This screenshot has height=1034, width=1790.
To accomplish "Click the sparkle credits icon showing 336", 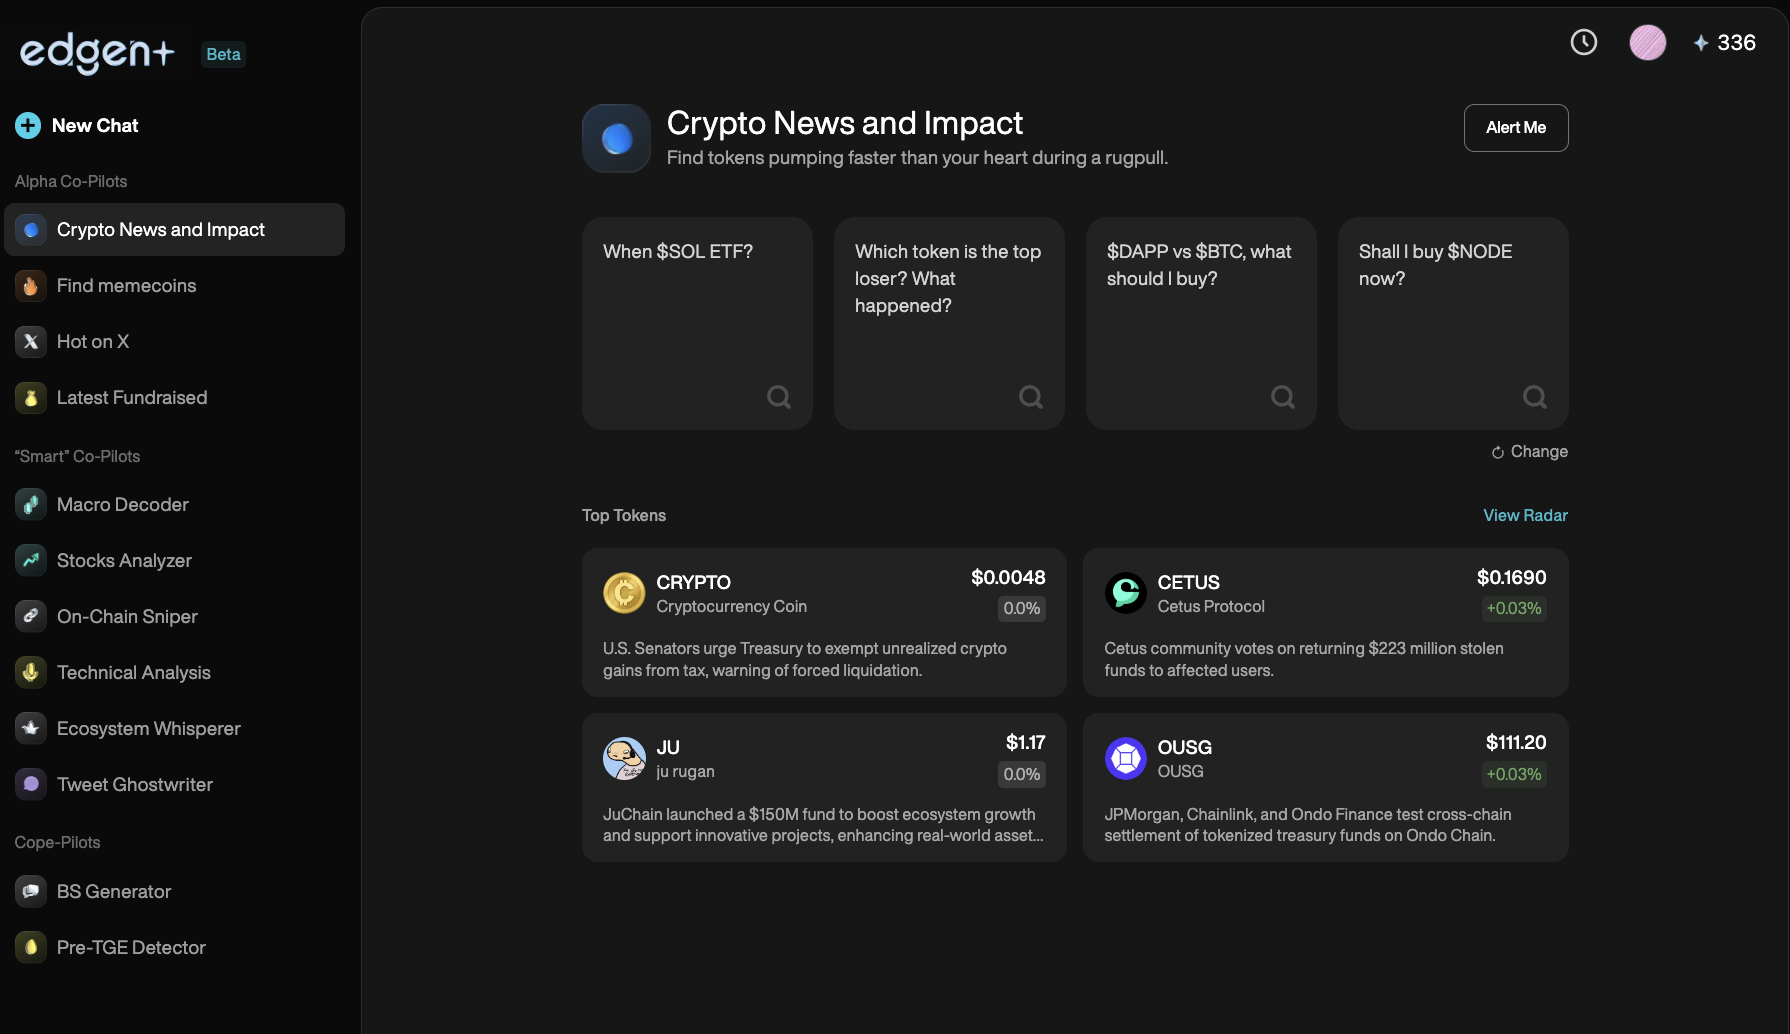I will [1701, 43].
